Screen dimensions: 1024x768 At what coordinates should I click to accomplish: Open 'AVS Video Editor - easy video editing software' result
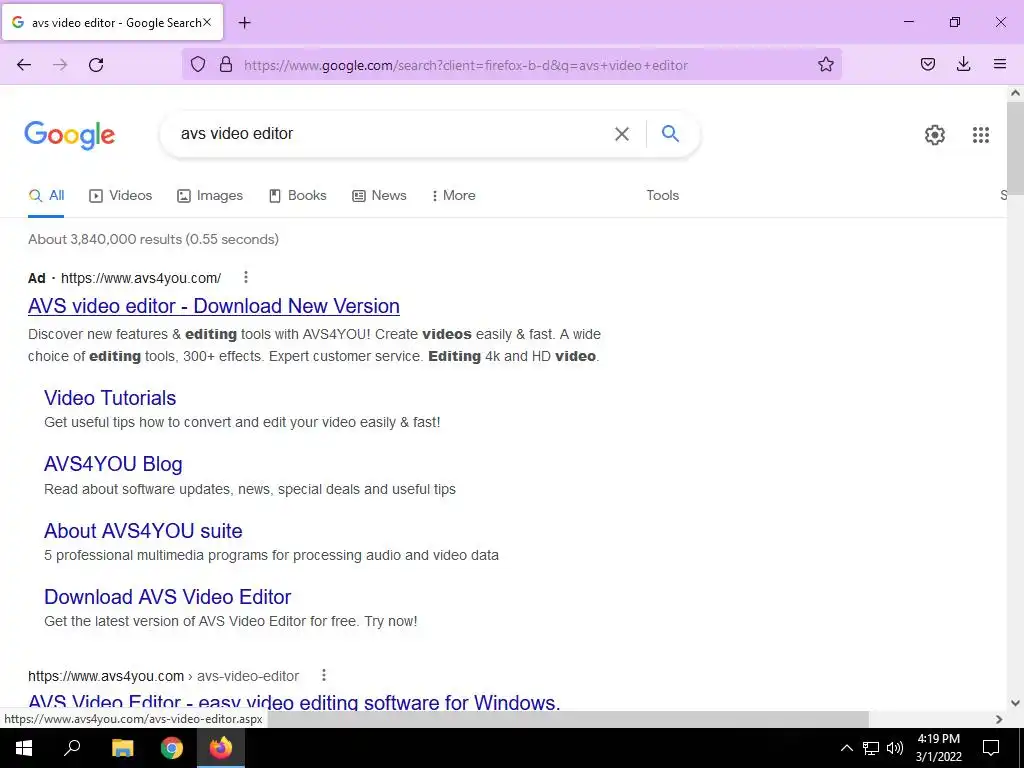(x=294, y=702)
